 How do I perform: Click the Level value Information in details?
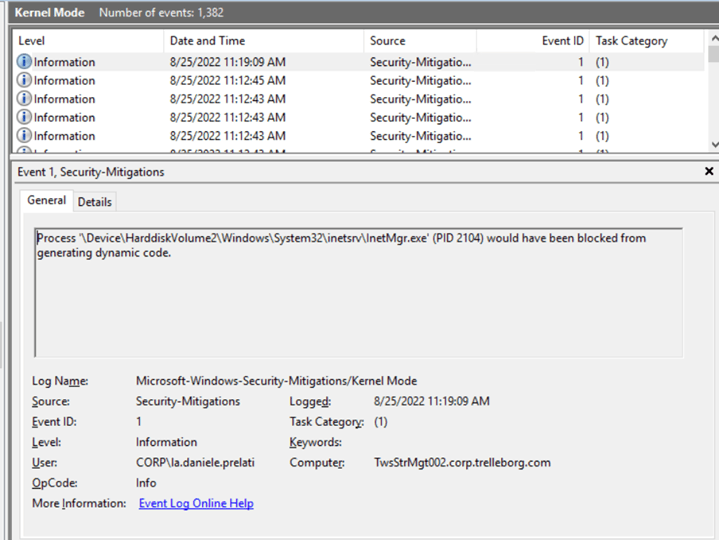click(166, 442)
